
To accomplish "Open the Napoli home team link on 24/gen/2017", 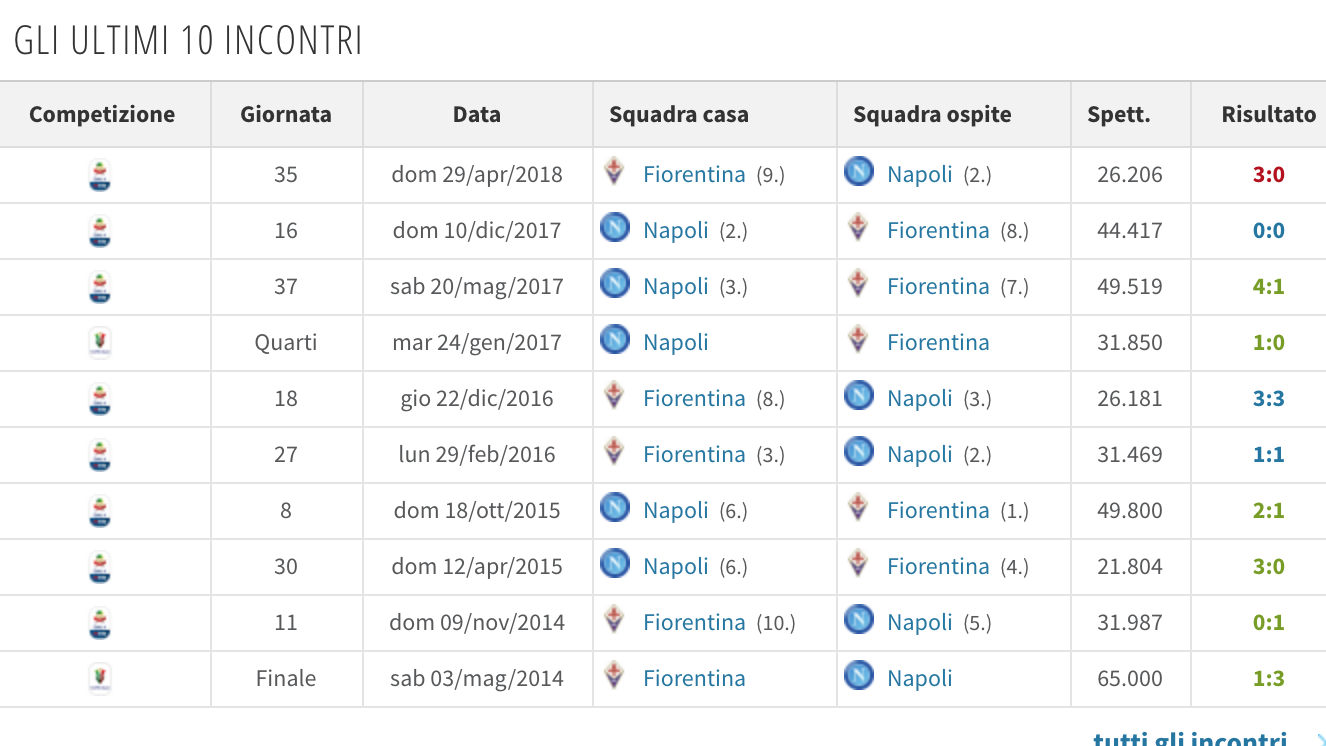I will pyautogui.click(x=676, y=343).
